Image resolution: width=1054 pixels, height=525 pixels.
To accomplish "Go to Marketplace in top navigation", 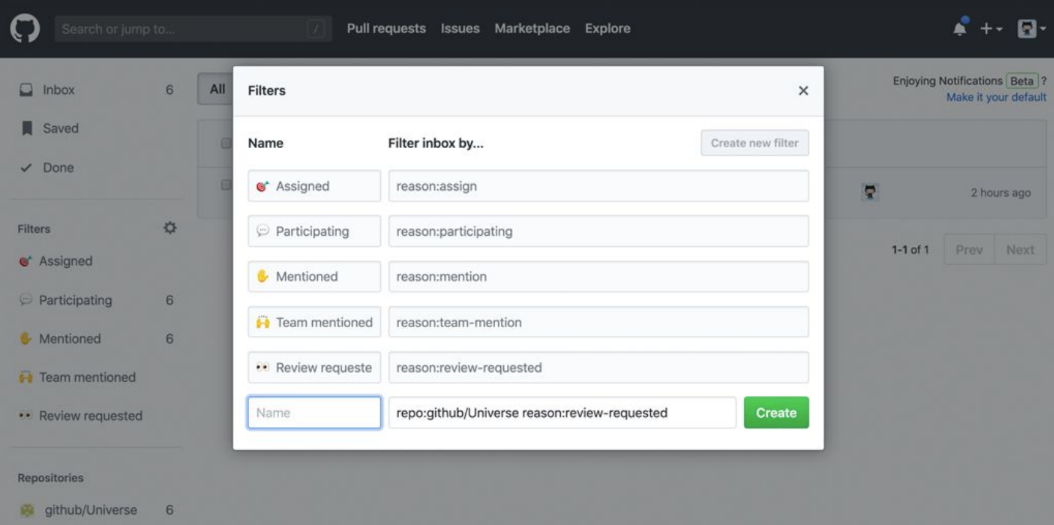I will click(532, 29).
